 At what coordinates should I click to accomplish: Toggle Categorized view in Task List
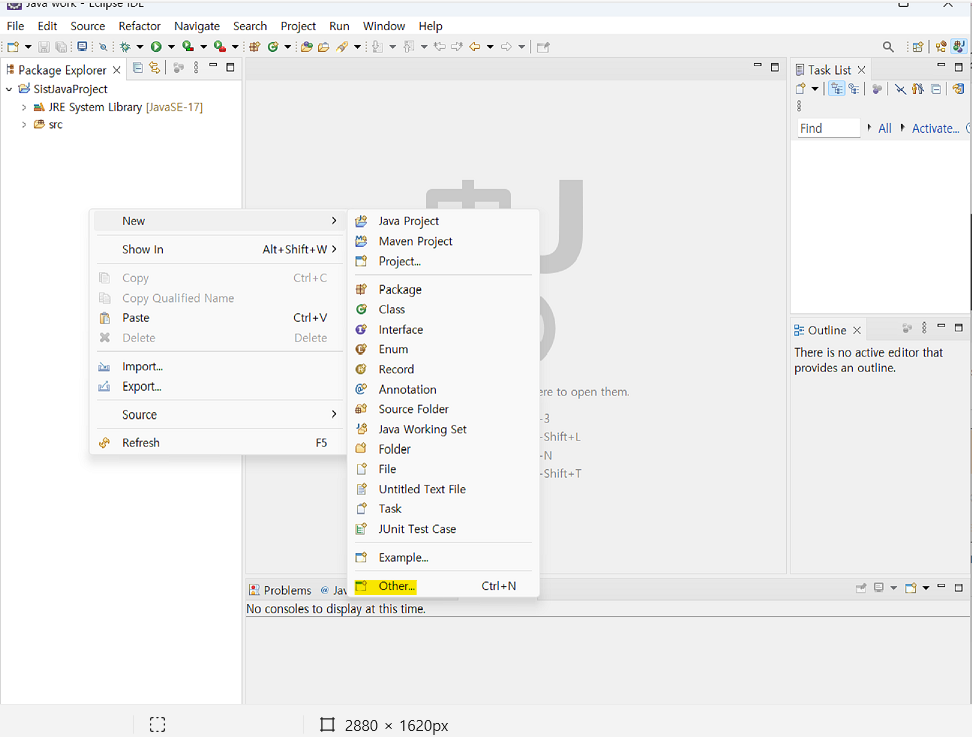coord(837,89)
